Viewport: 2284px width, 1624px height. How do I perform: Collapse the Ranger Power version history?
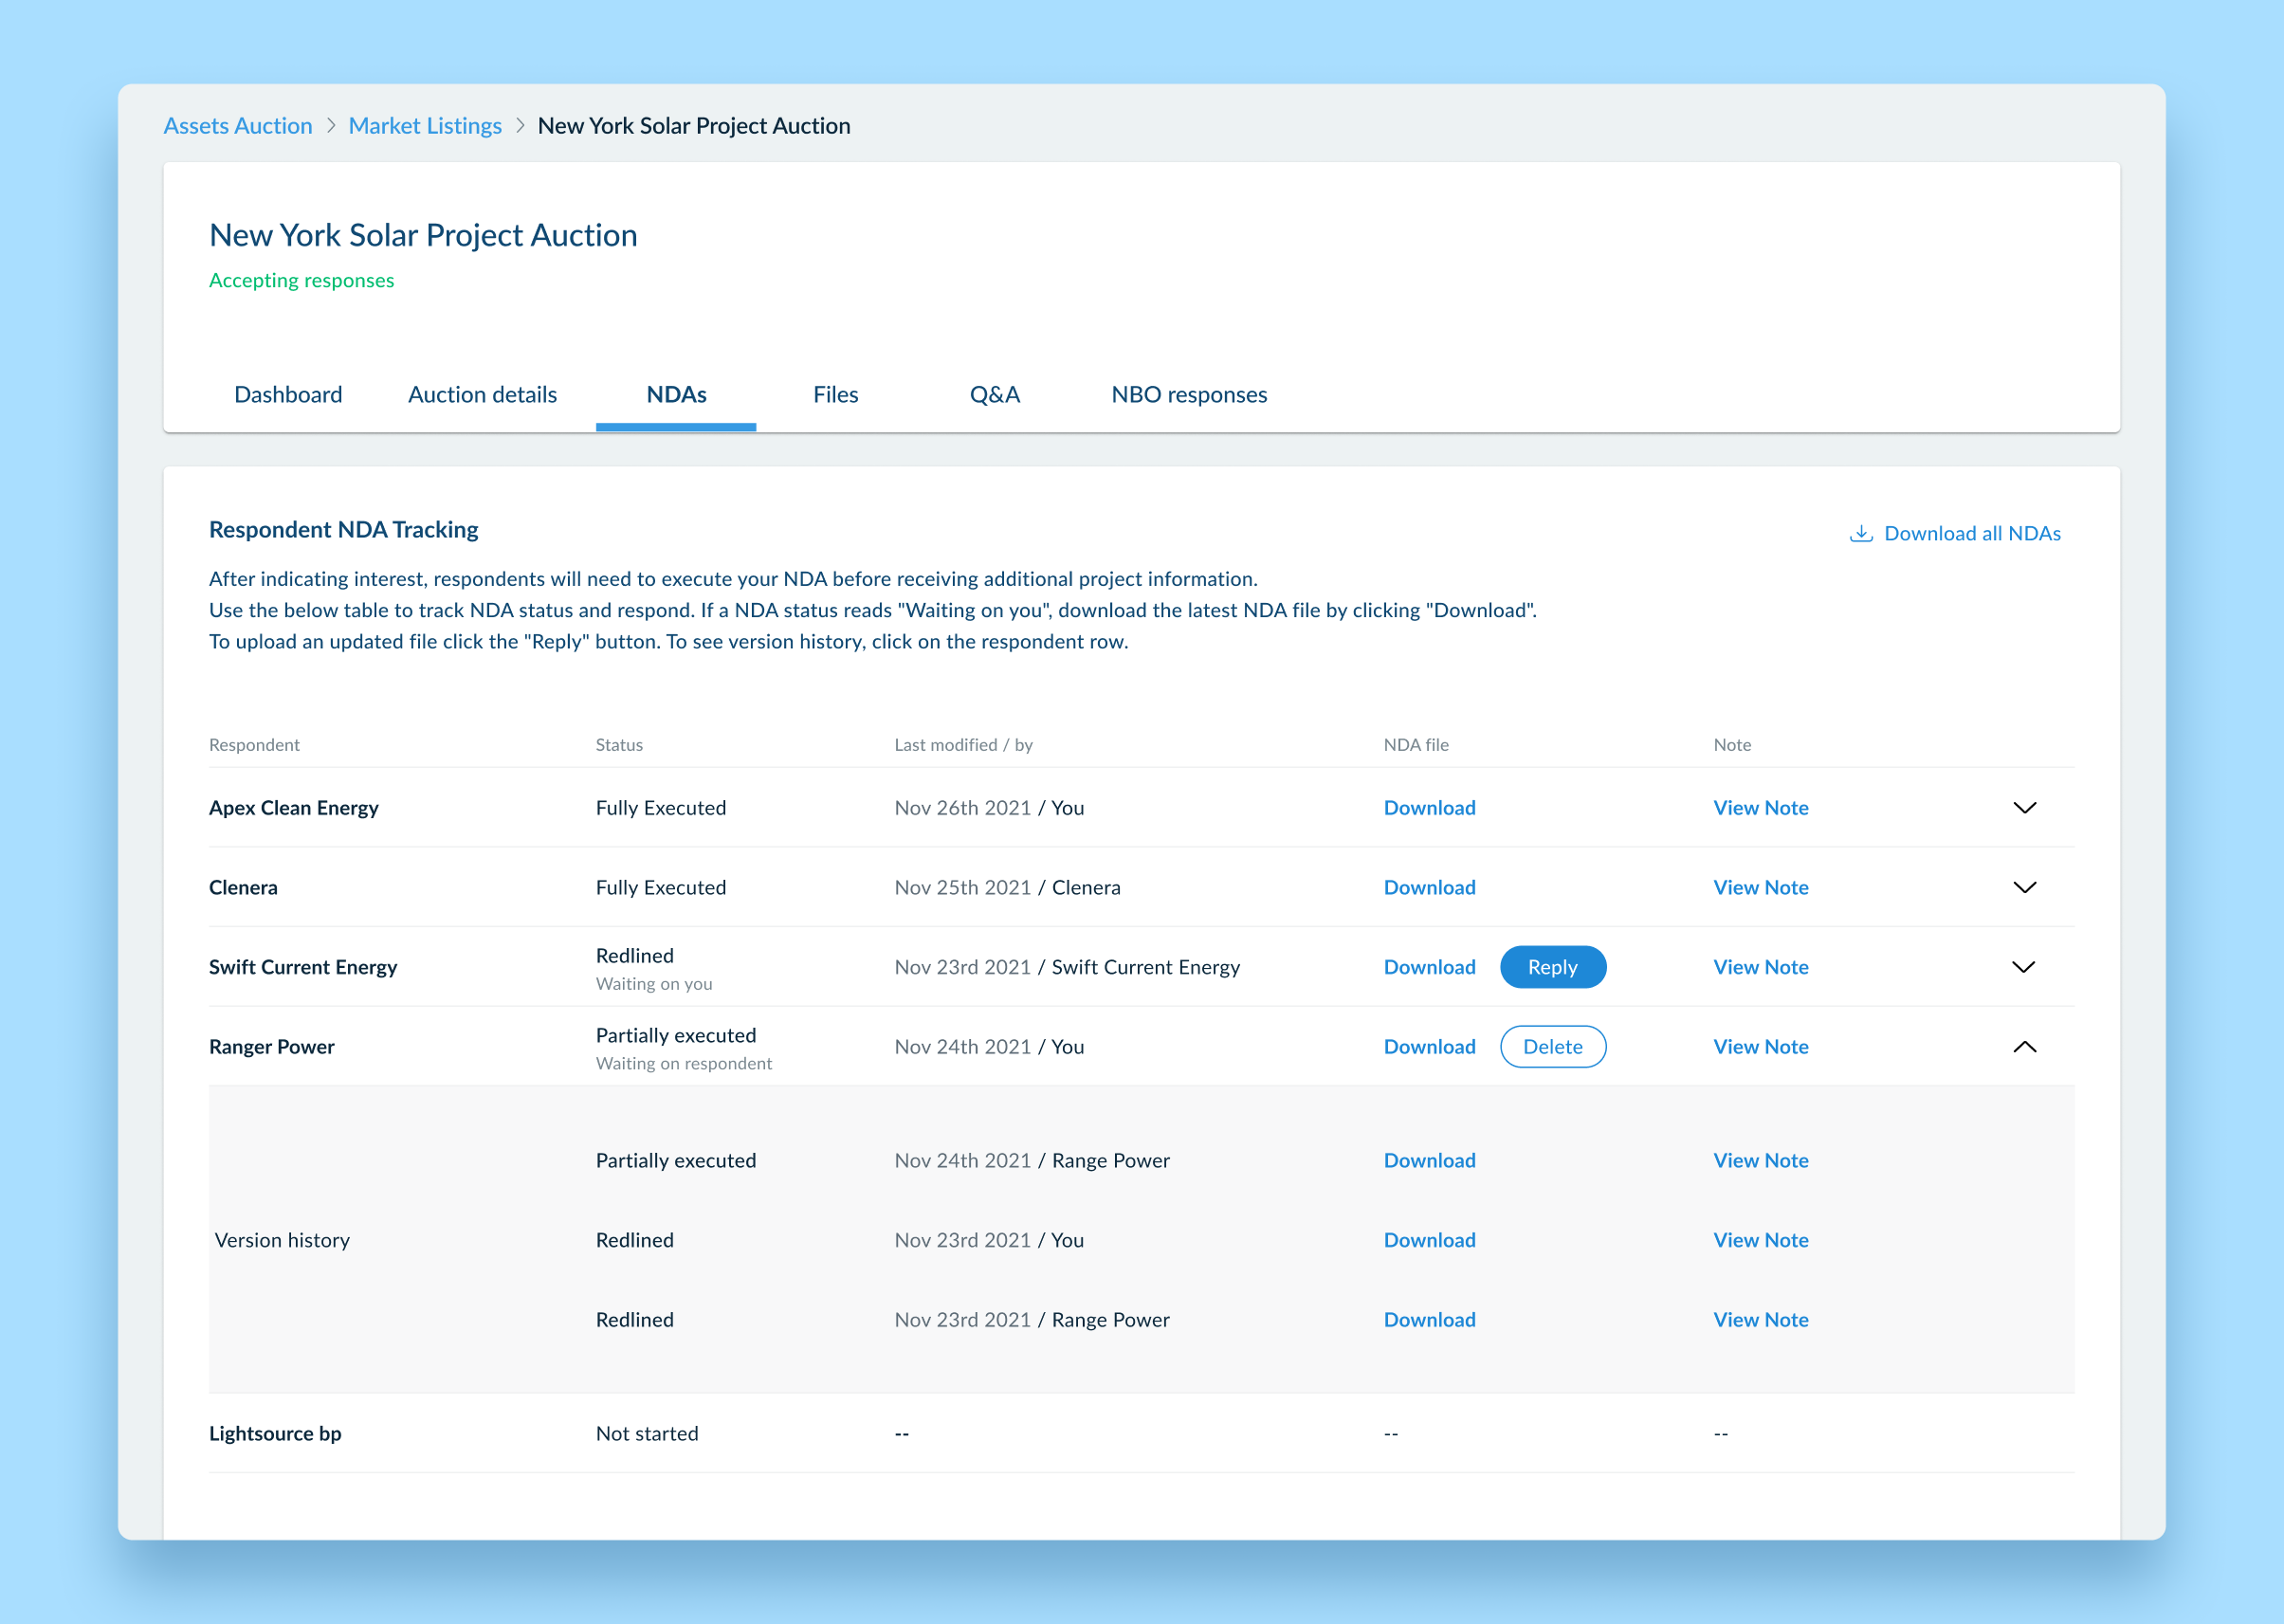2024,1047
